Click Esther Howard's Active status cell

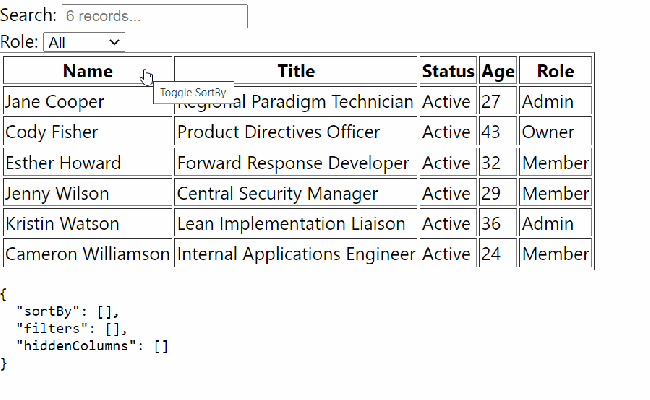[x=448, y=162]
